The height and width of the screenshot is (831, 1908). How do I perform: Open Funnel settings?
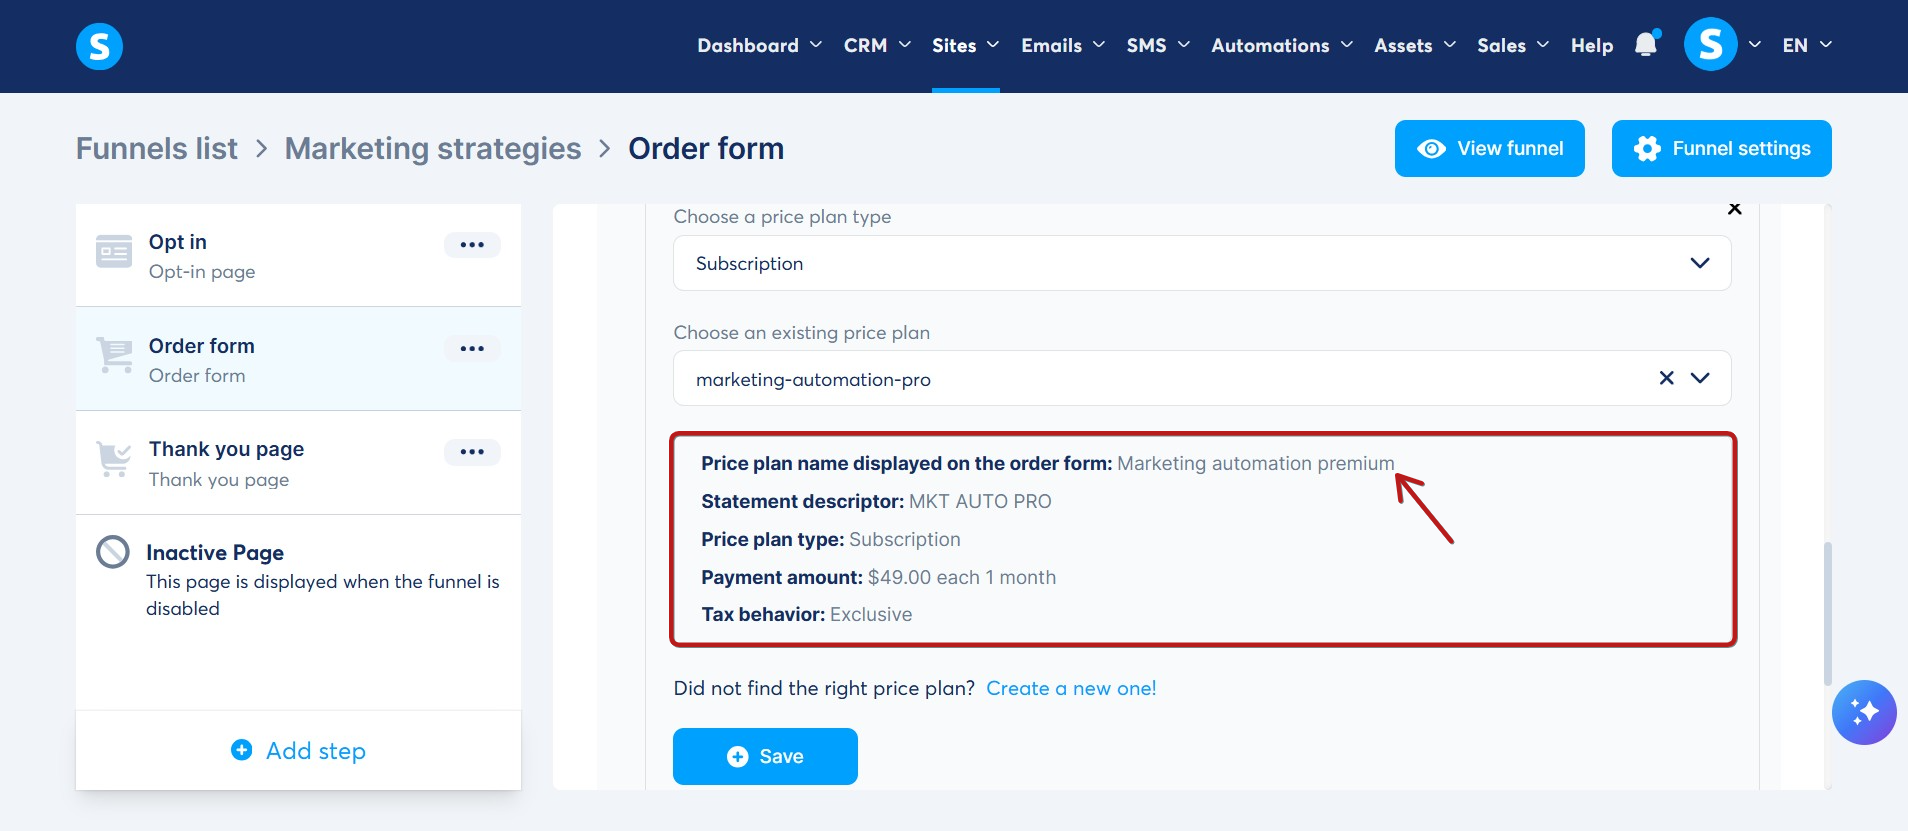[1722, 148]
